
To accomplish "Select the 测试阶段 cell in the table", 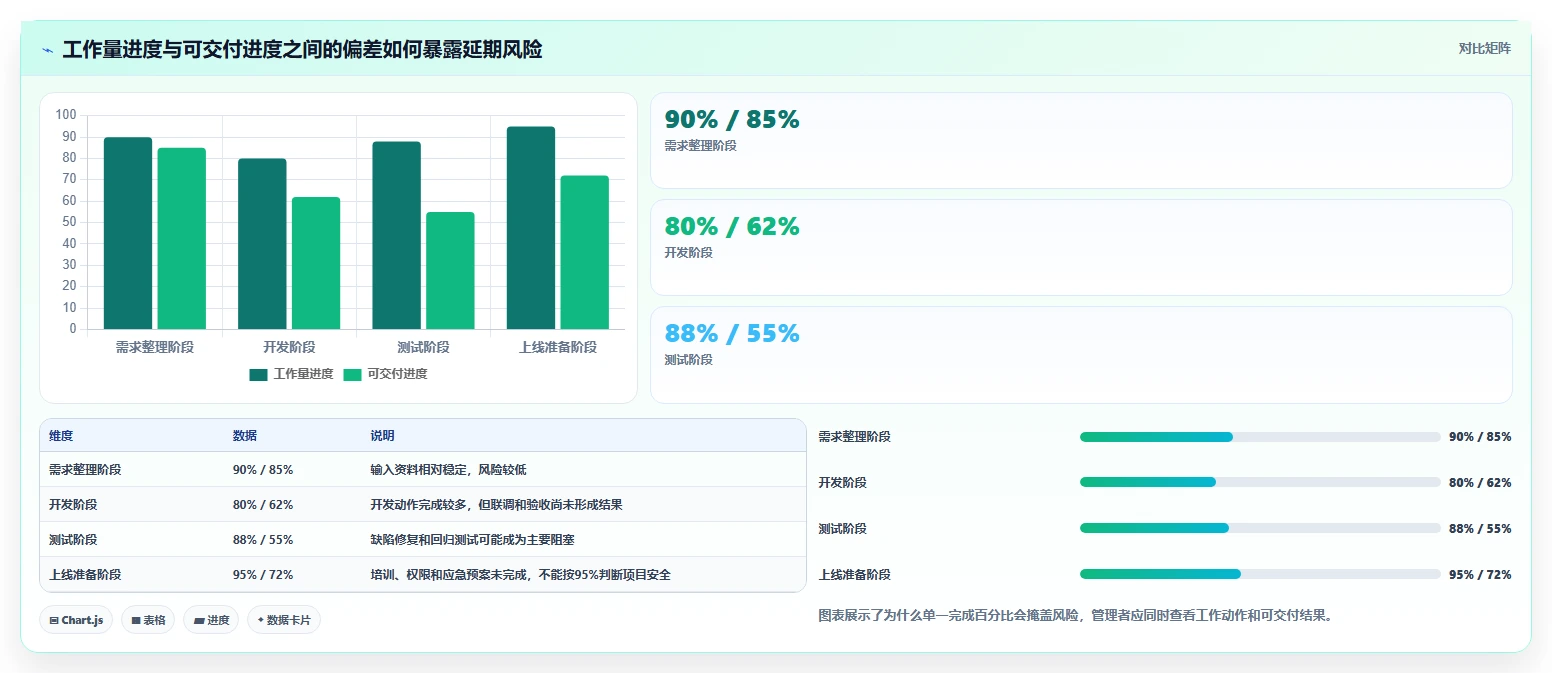I will coord(73,539).
